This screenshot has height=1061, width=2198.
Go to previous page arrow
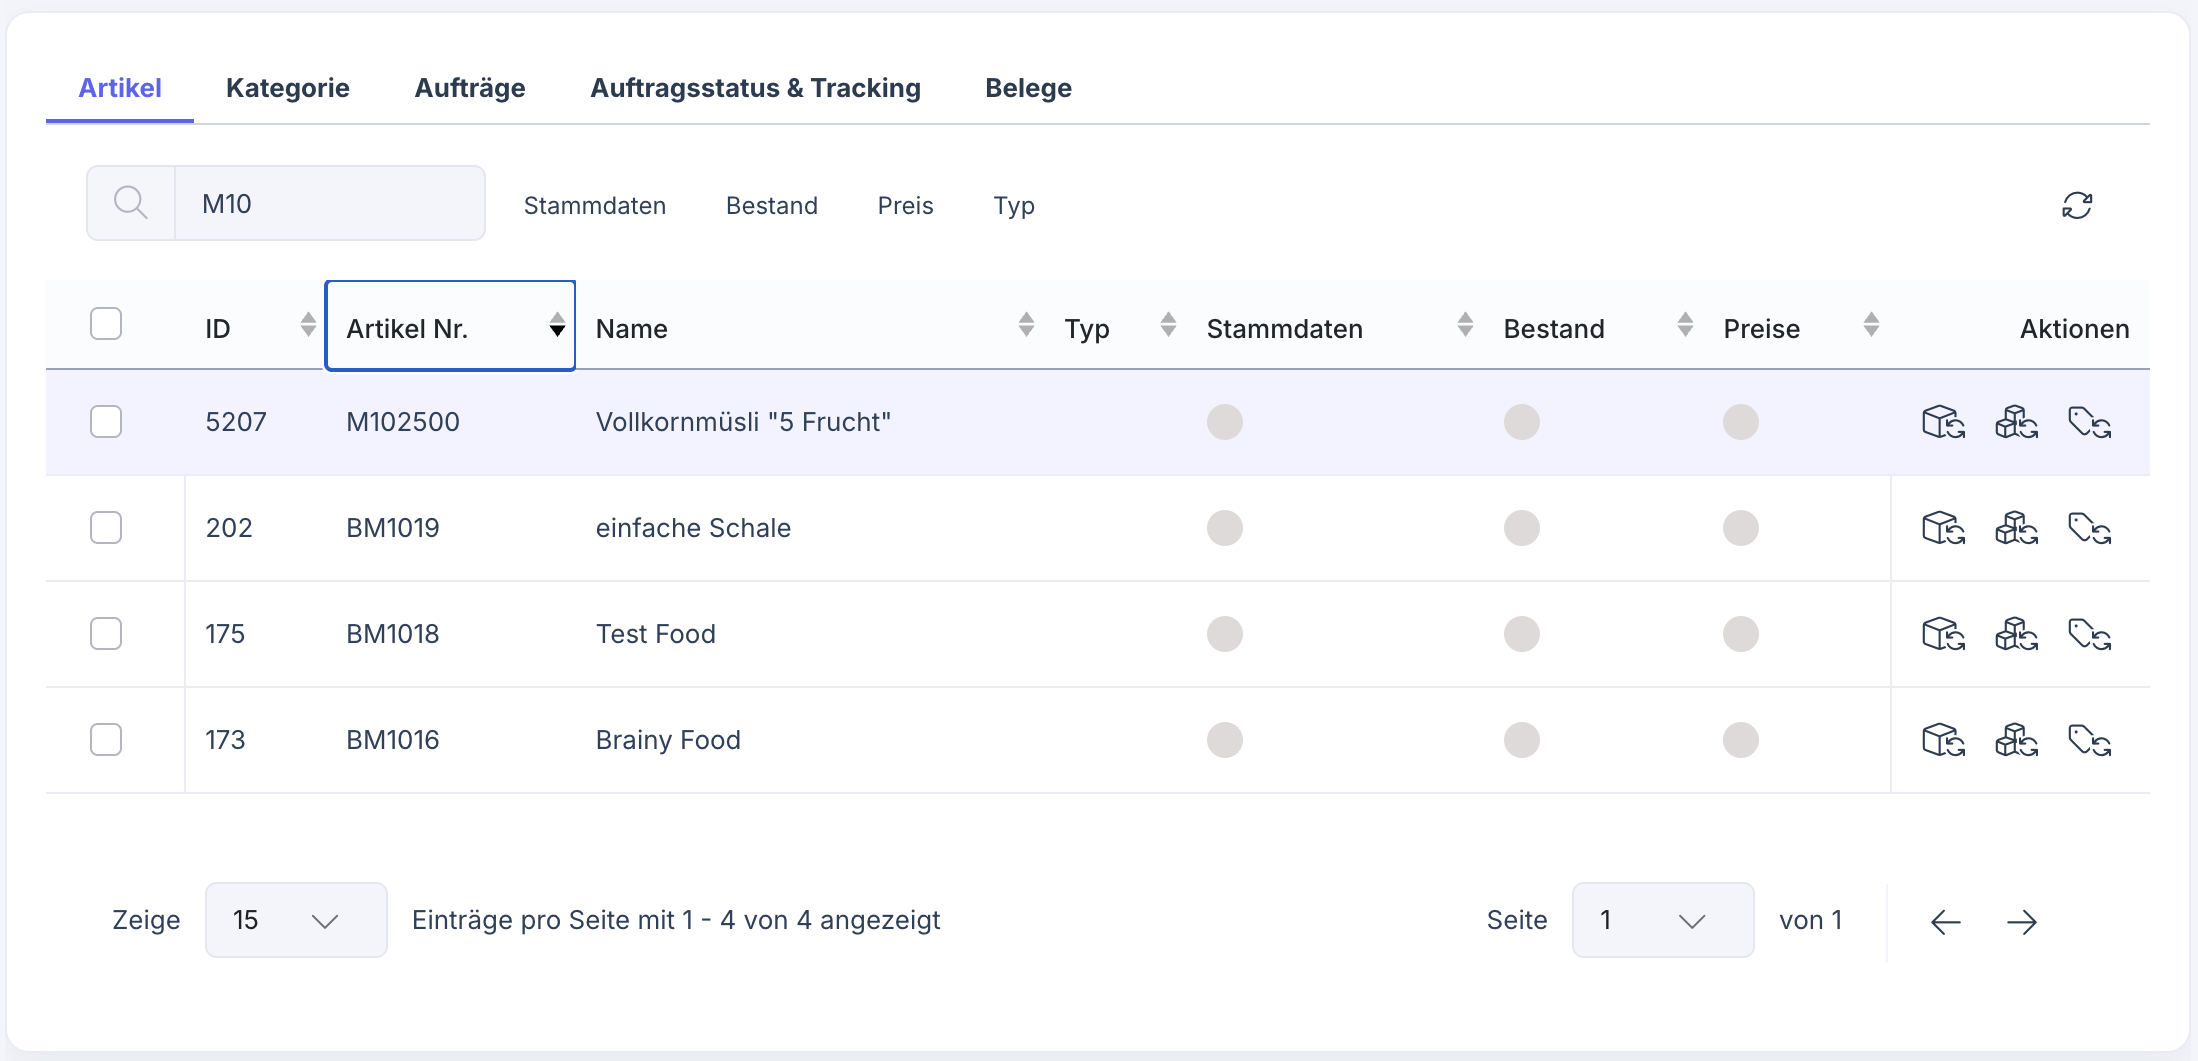point(1945,921)
